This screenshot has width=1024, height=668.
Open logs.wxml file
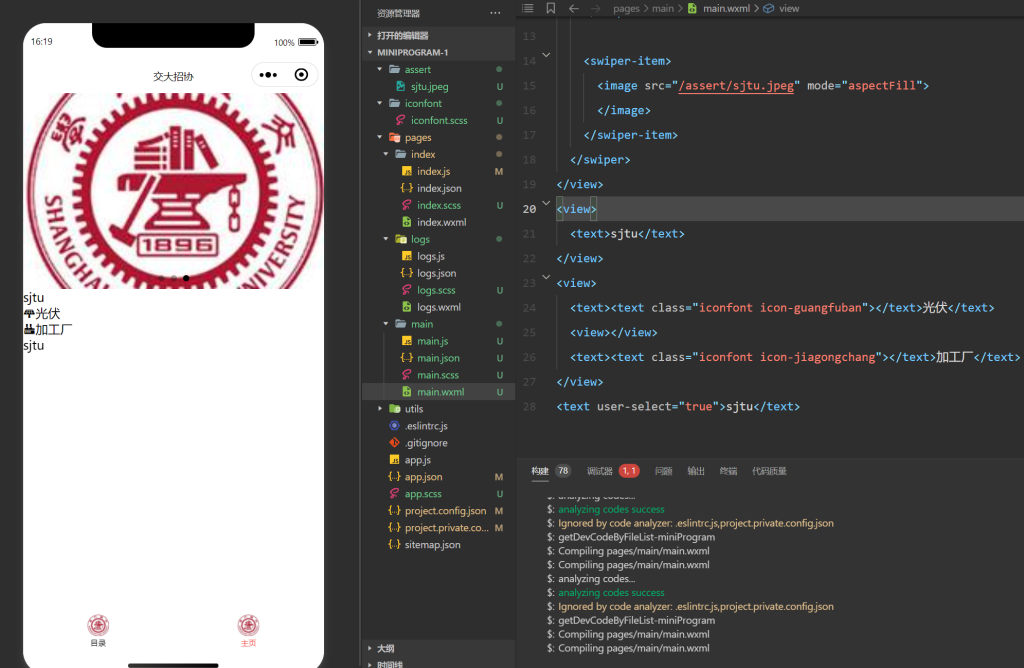coord(439,307)
